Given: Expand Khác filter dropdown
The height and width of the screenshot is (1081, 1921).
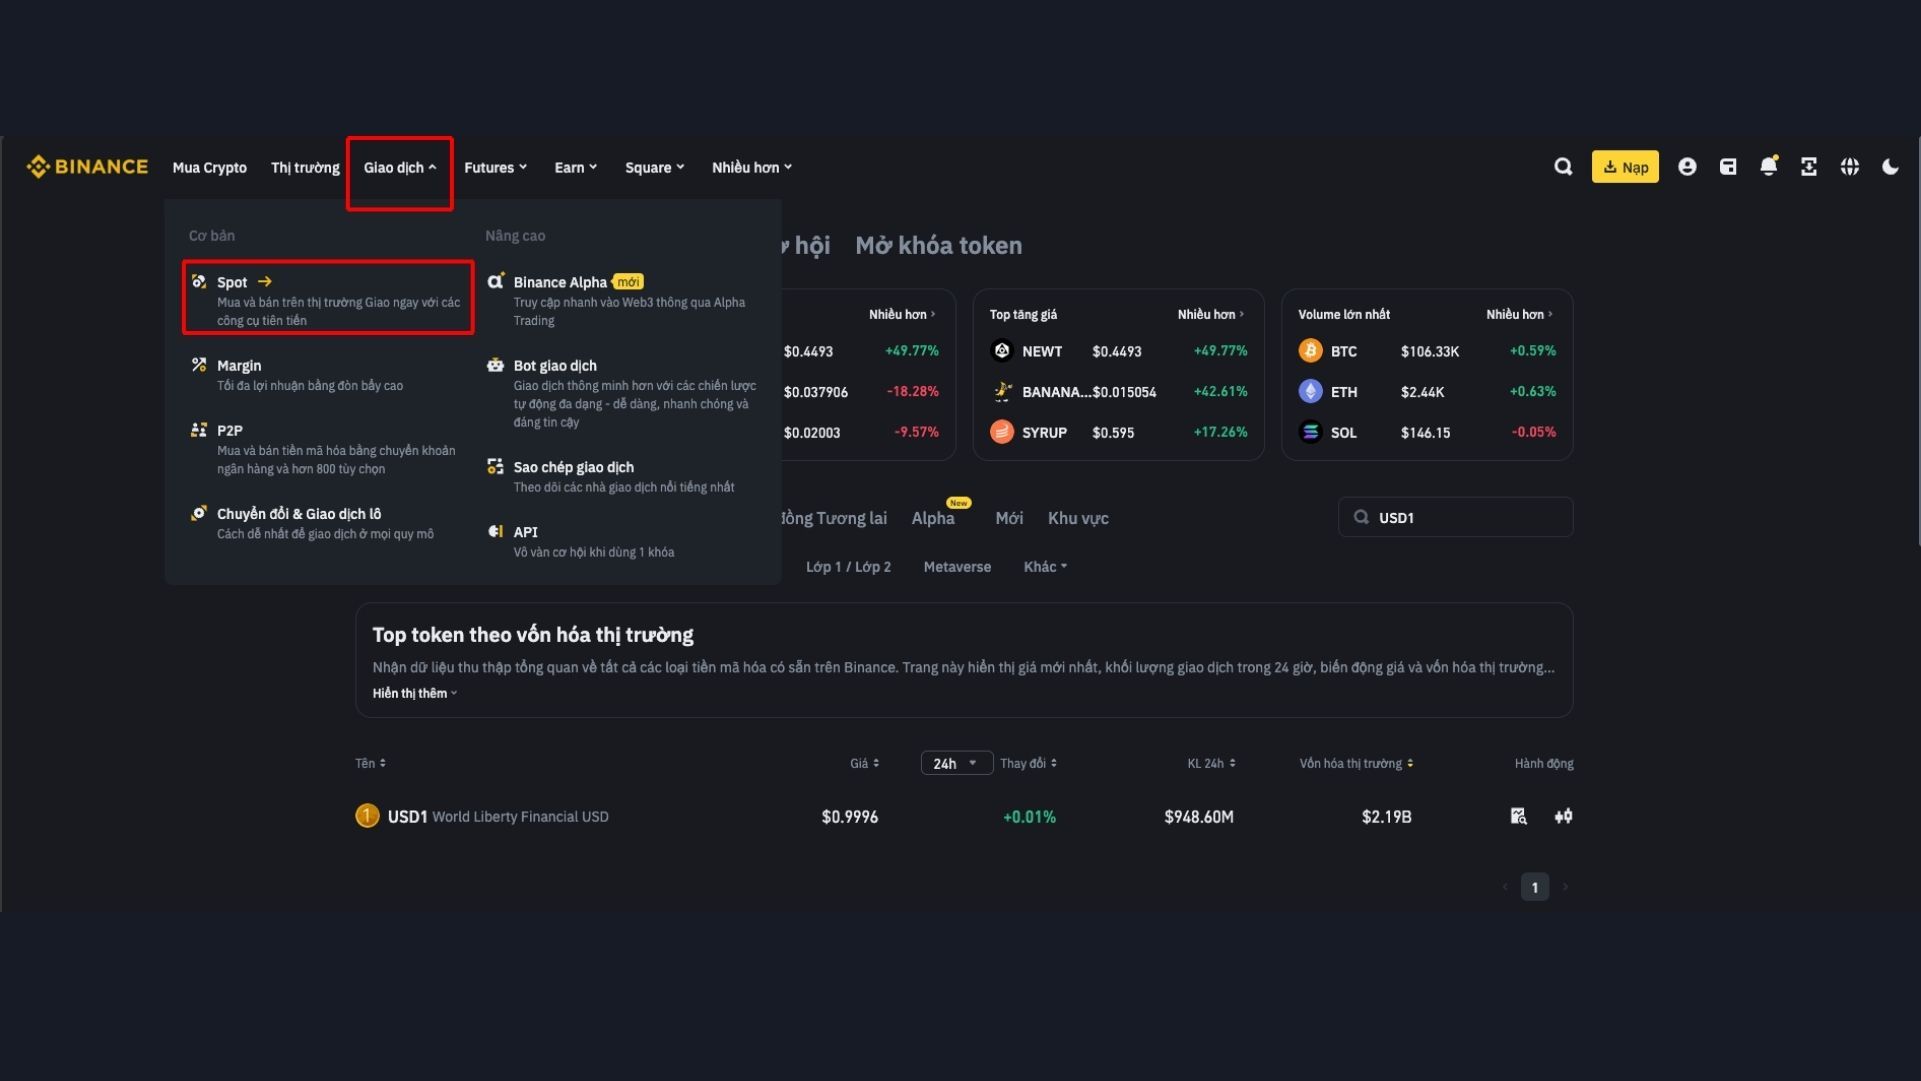Looking at the screenshot, I should click(1045, 567).
